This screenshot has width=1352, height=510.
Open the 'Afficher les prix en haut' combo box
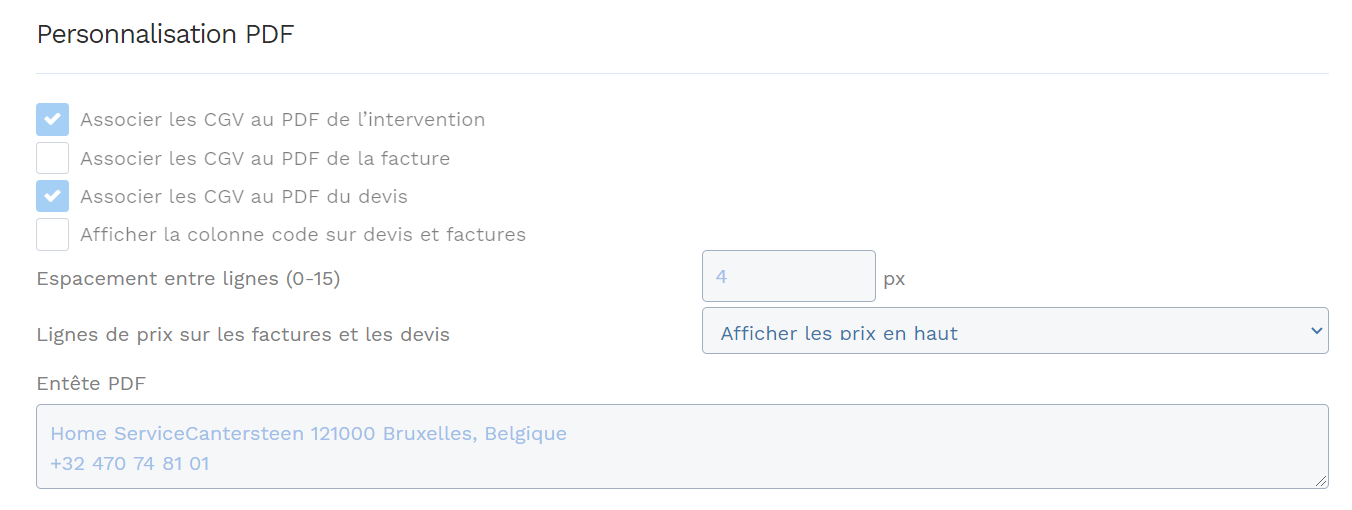[x=1000, y=331]
